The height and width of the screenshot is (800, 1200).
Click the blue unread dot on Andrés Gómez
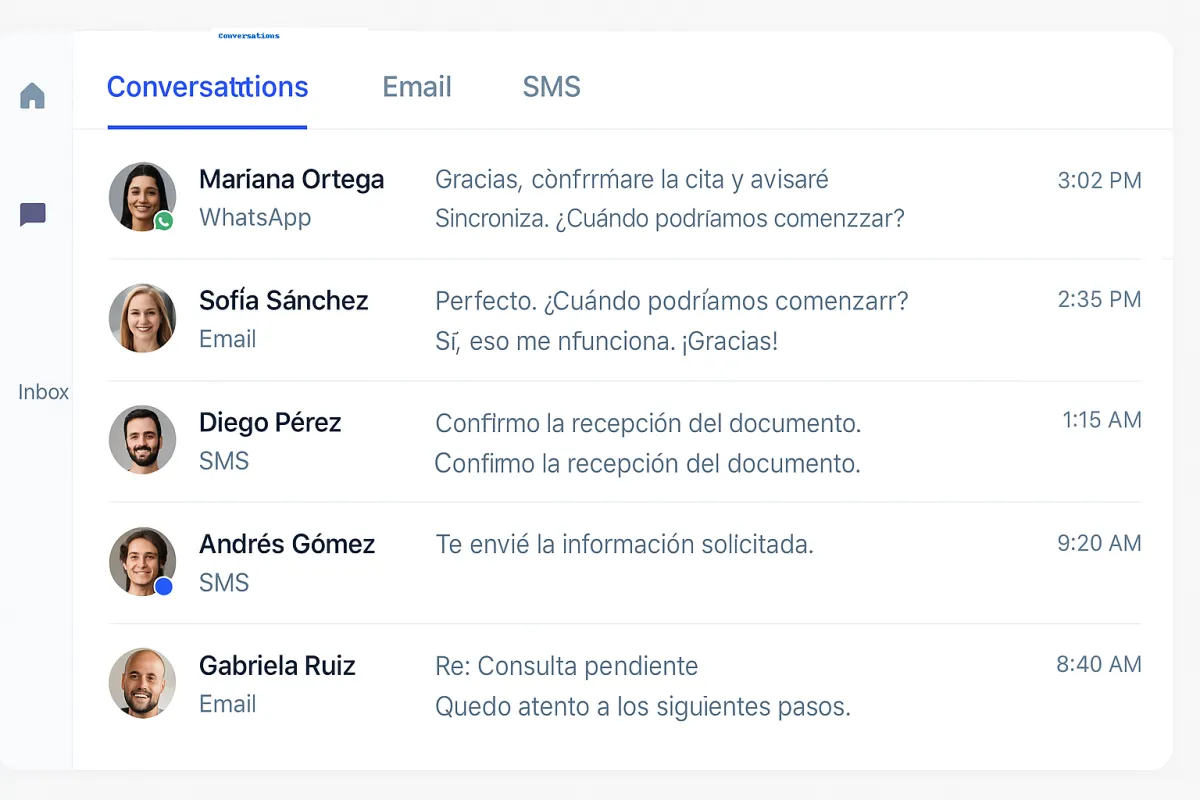coord(164,587)
